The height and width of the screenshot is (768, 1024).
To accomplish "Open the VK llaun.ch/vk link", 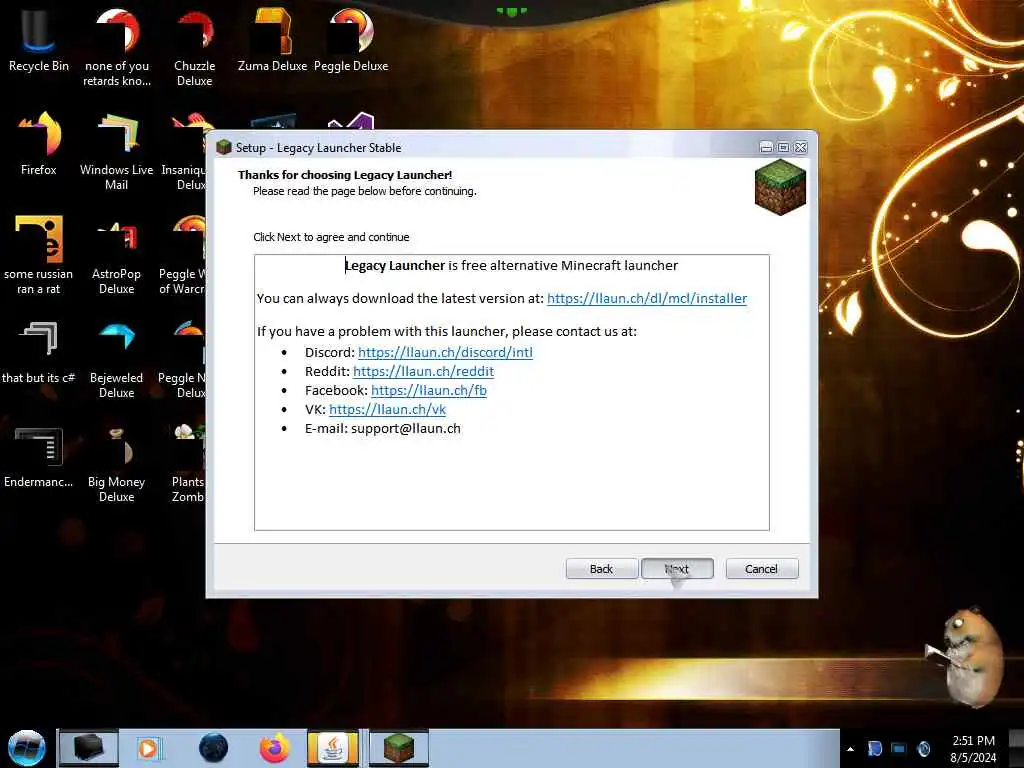I will tap(387, 409).
